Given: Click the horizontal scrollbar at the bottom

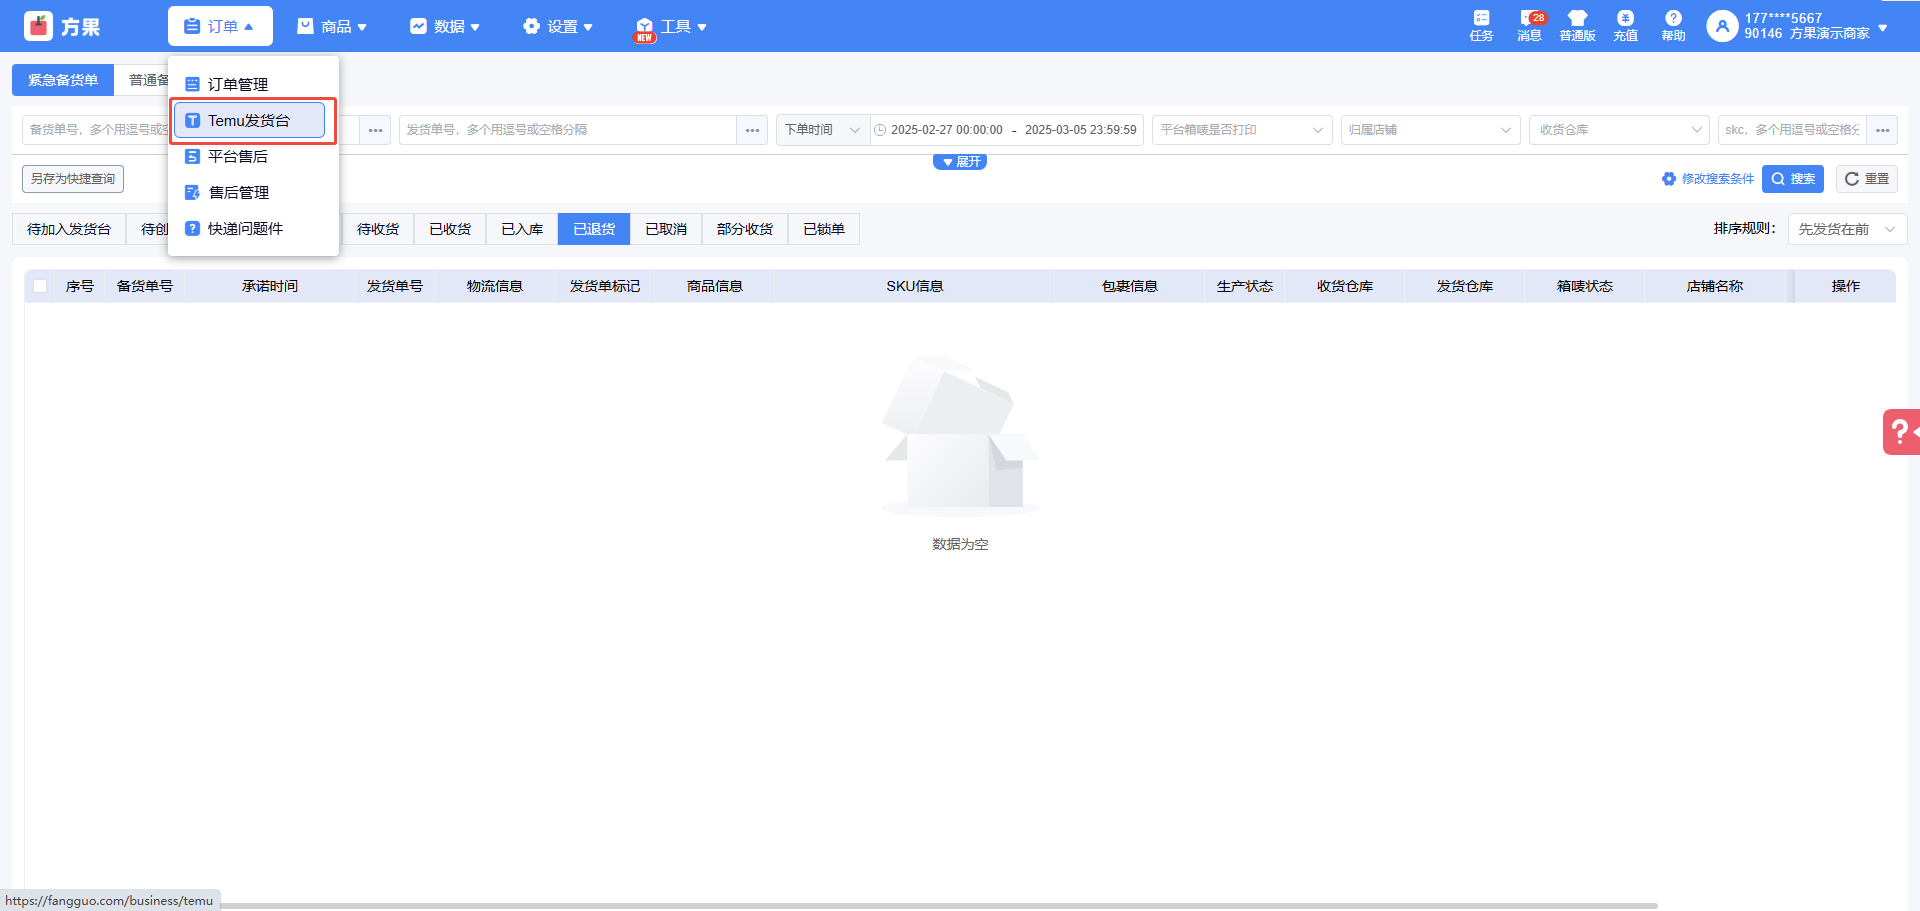Looking at the screenshot, I should (x=938, y=905).
